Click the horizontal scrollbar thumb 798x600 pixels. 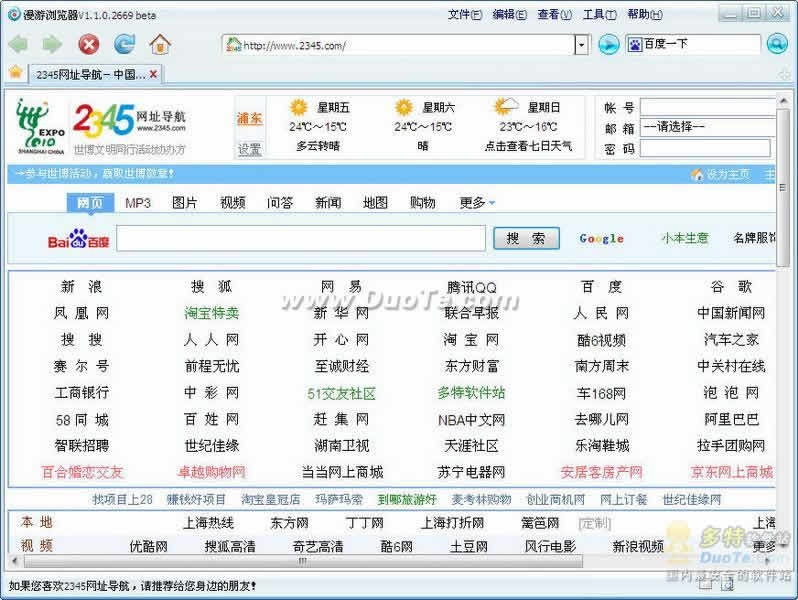(x=303, y=561)
